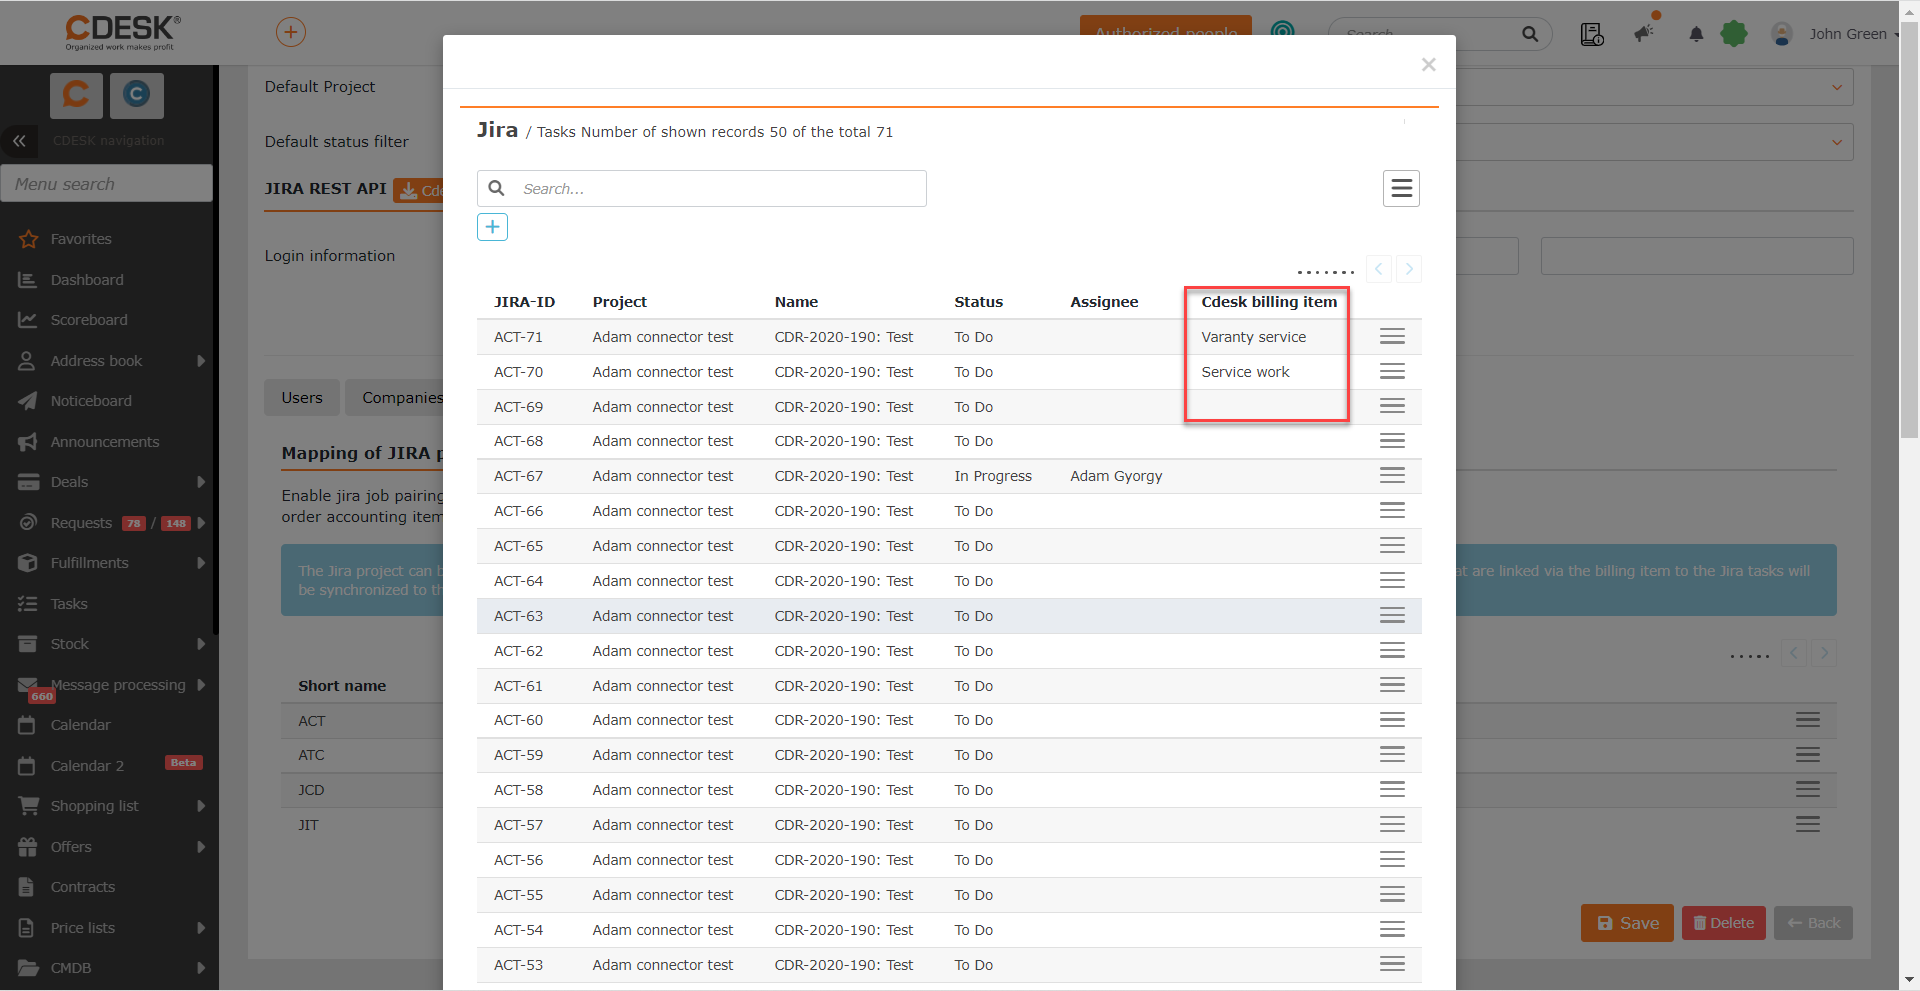Image resolution: width=1920 pixels, height=991 pixels.
Task: Open Announcements in the sidebar
Action: [107, 442]
